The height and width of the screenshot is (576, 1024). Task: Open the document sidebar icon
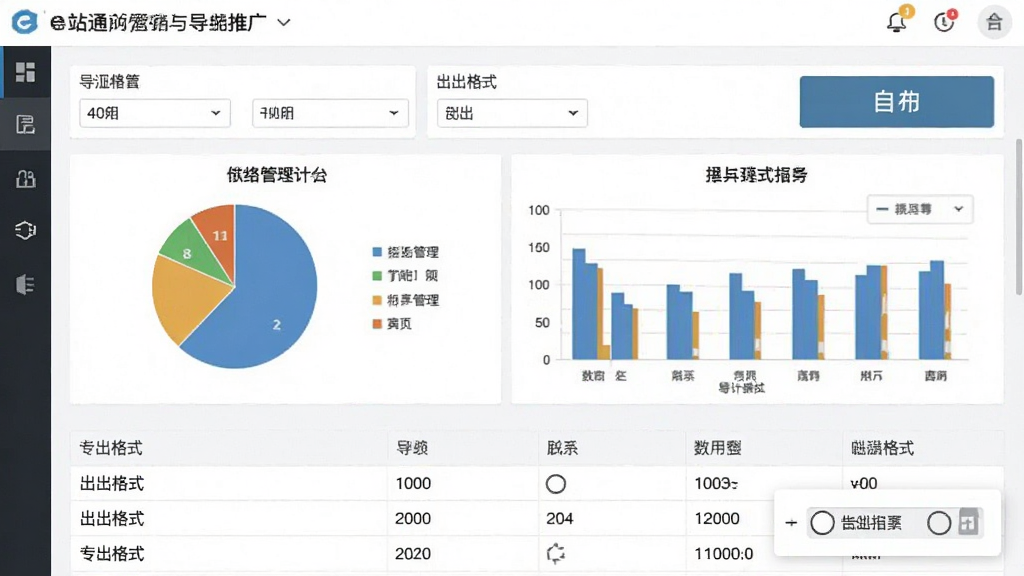click(25, 124)
